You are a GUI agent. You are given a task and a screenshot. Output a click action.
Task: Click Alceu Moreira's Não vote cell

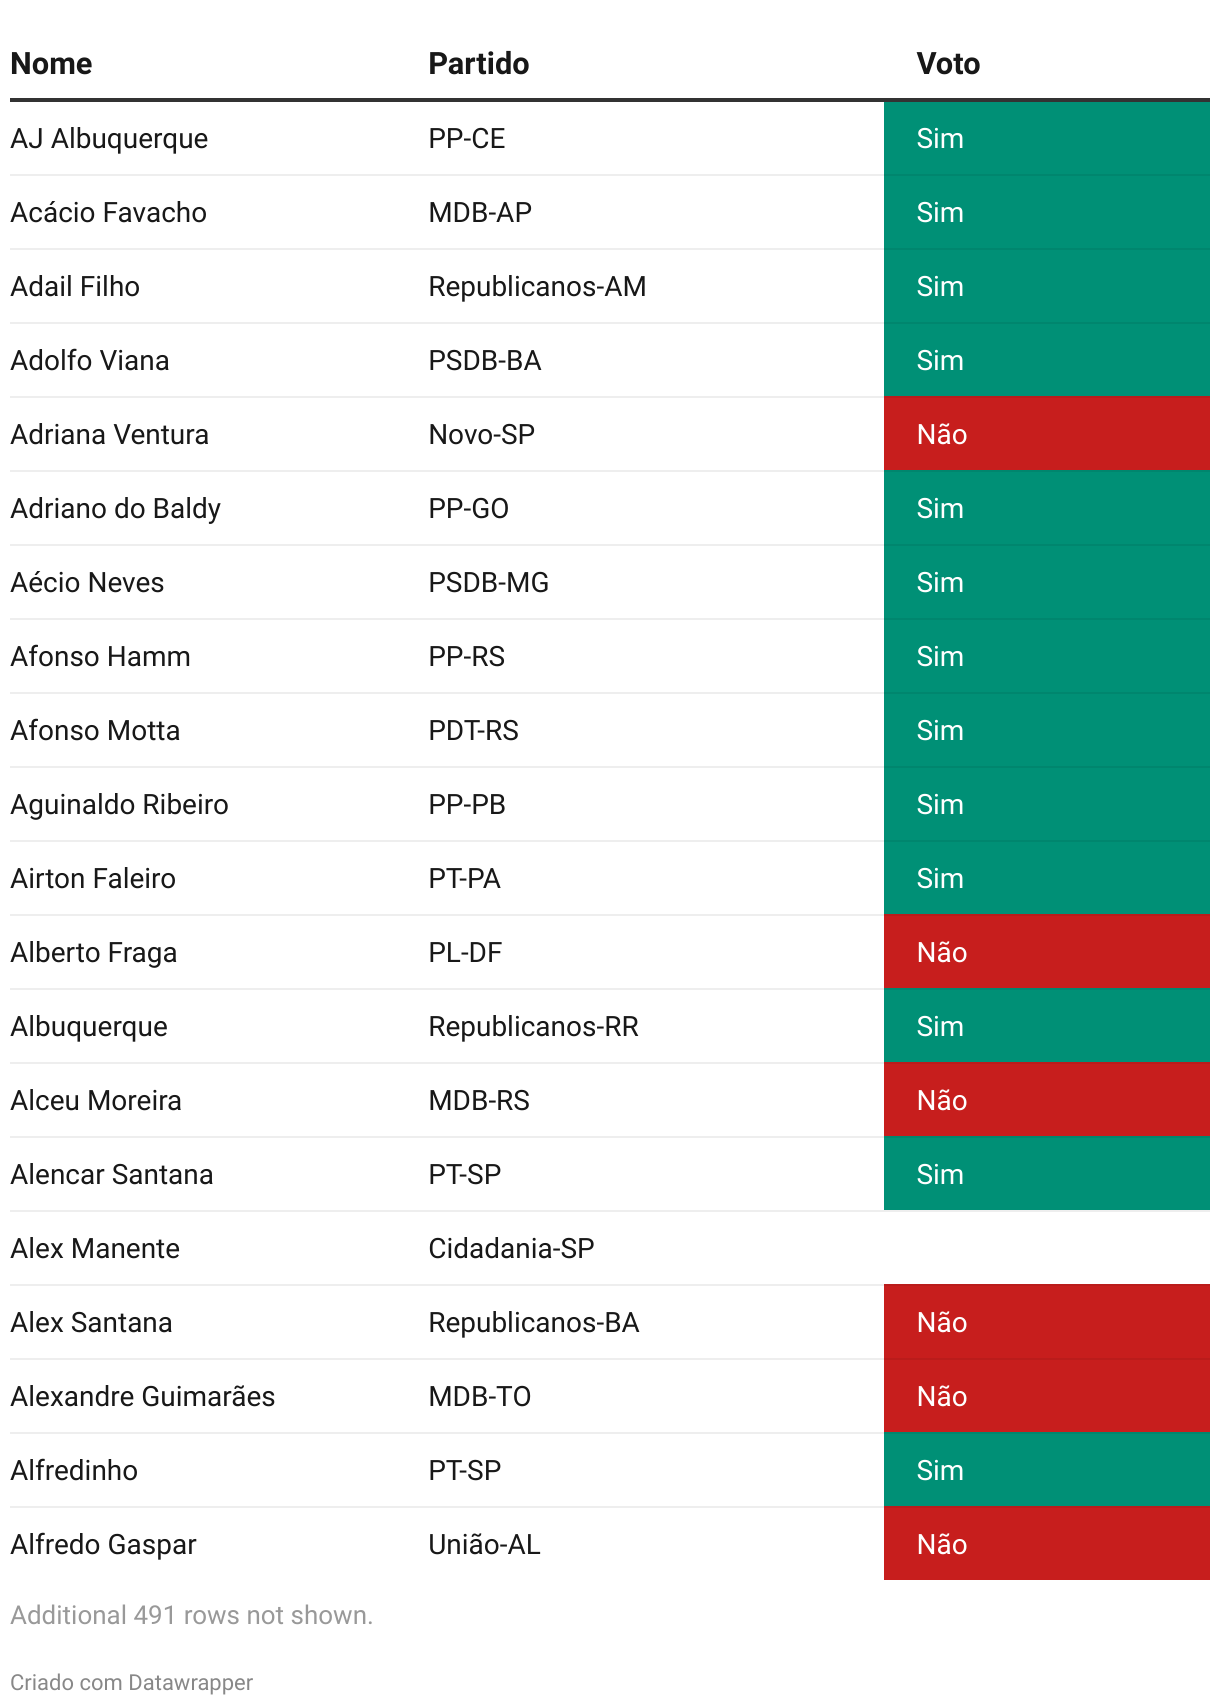[x=1046, y=1101]
